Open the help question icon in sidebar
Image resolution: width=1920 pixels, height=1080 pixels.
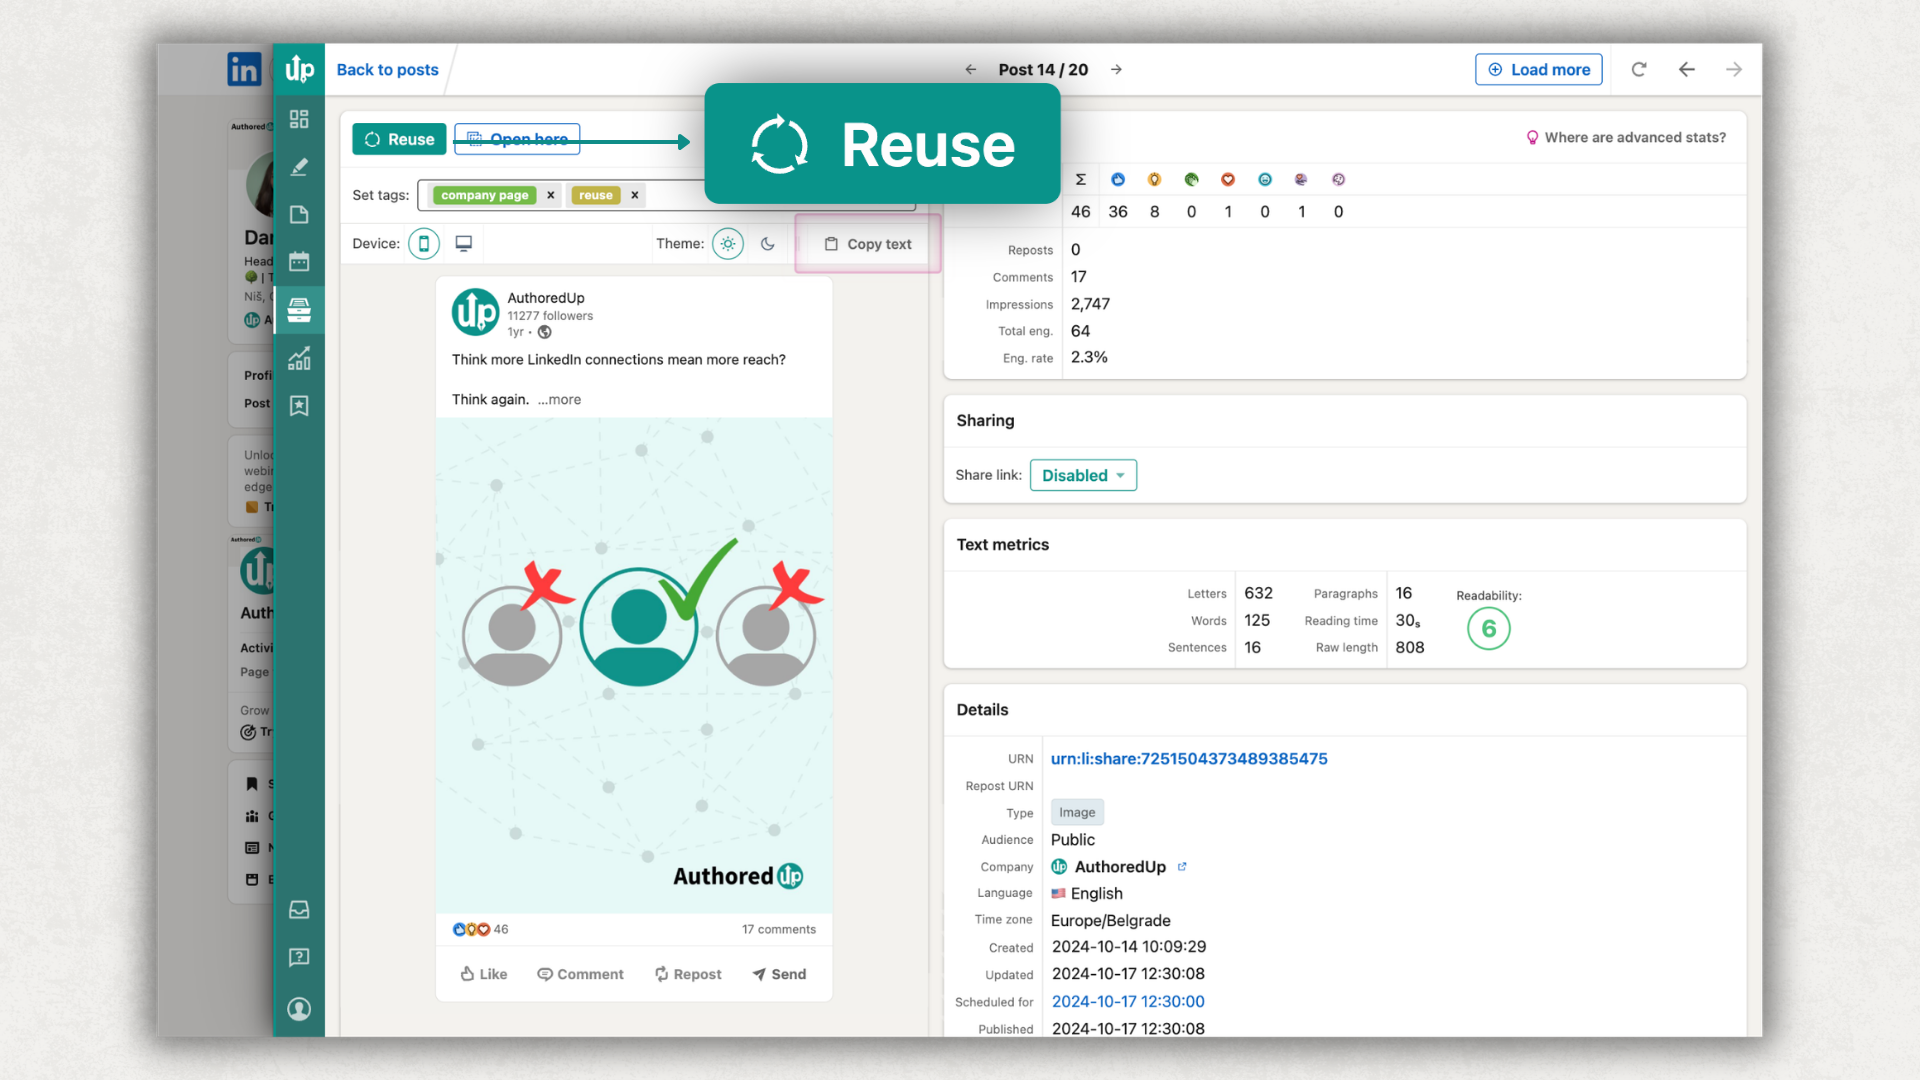point(299,957)
